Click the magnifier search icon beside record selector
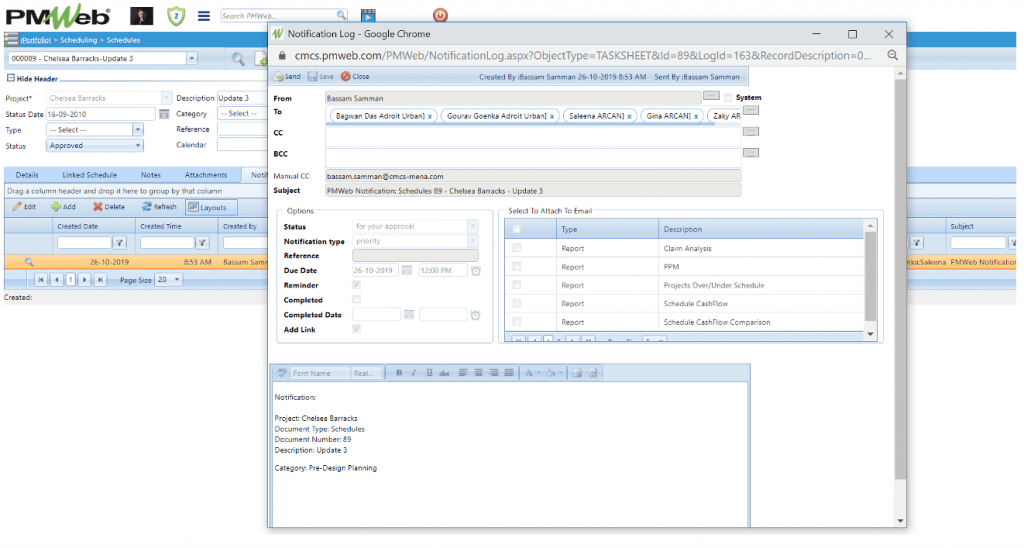 pyautogui.click(x=238, y=59)
